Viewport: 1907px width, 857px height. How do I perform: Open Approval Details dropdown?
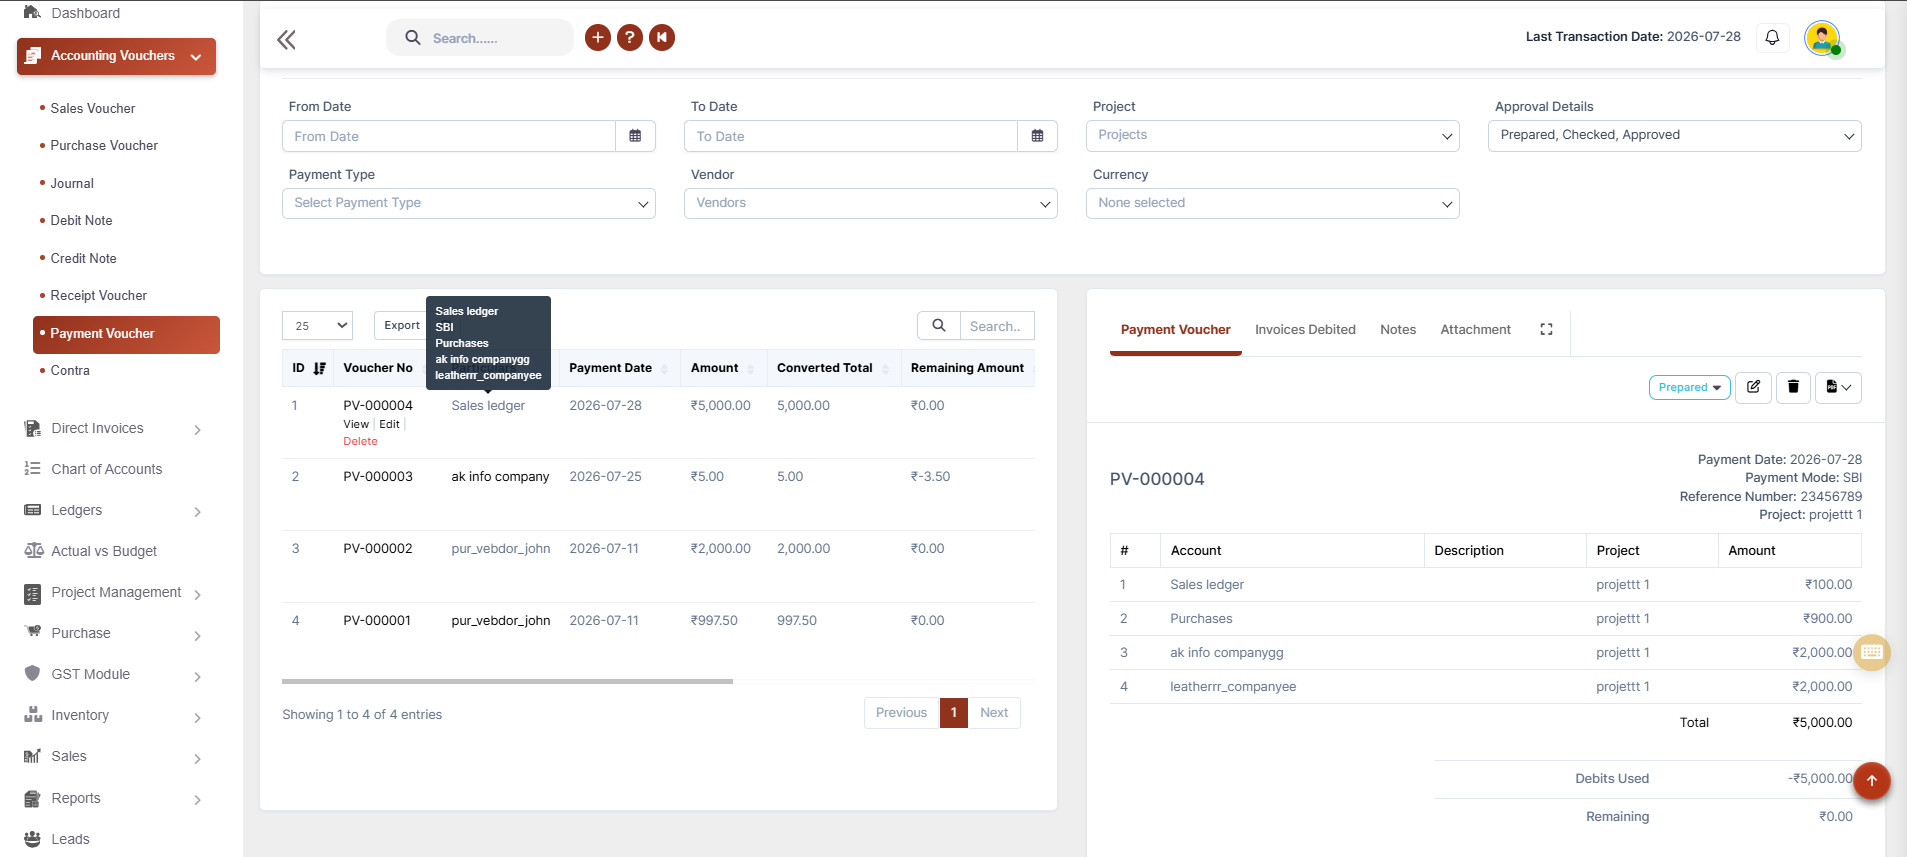tap(1674, 136)
